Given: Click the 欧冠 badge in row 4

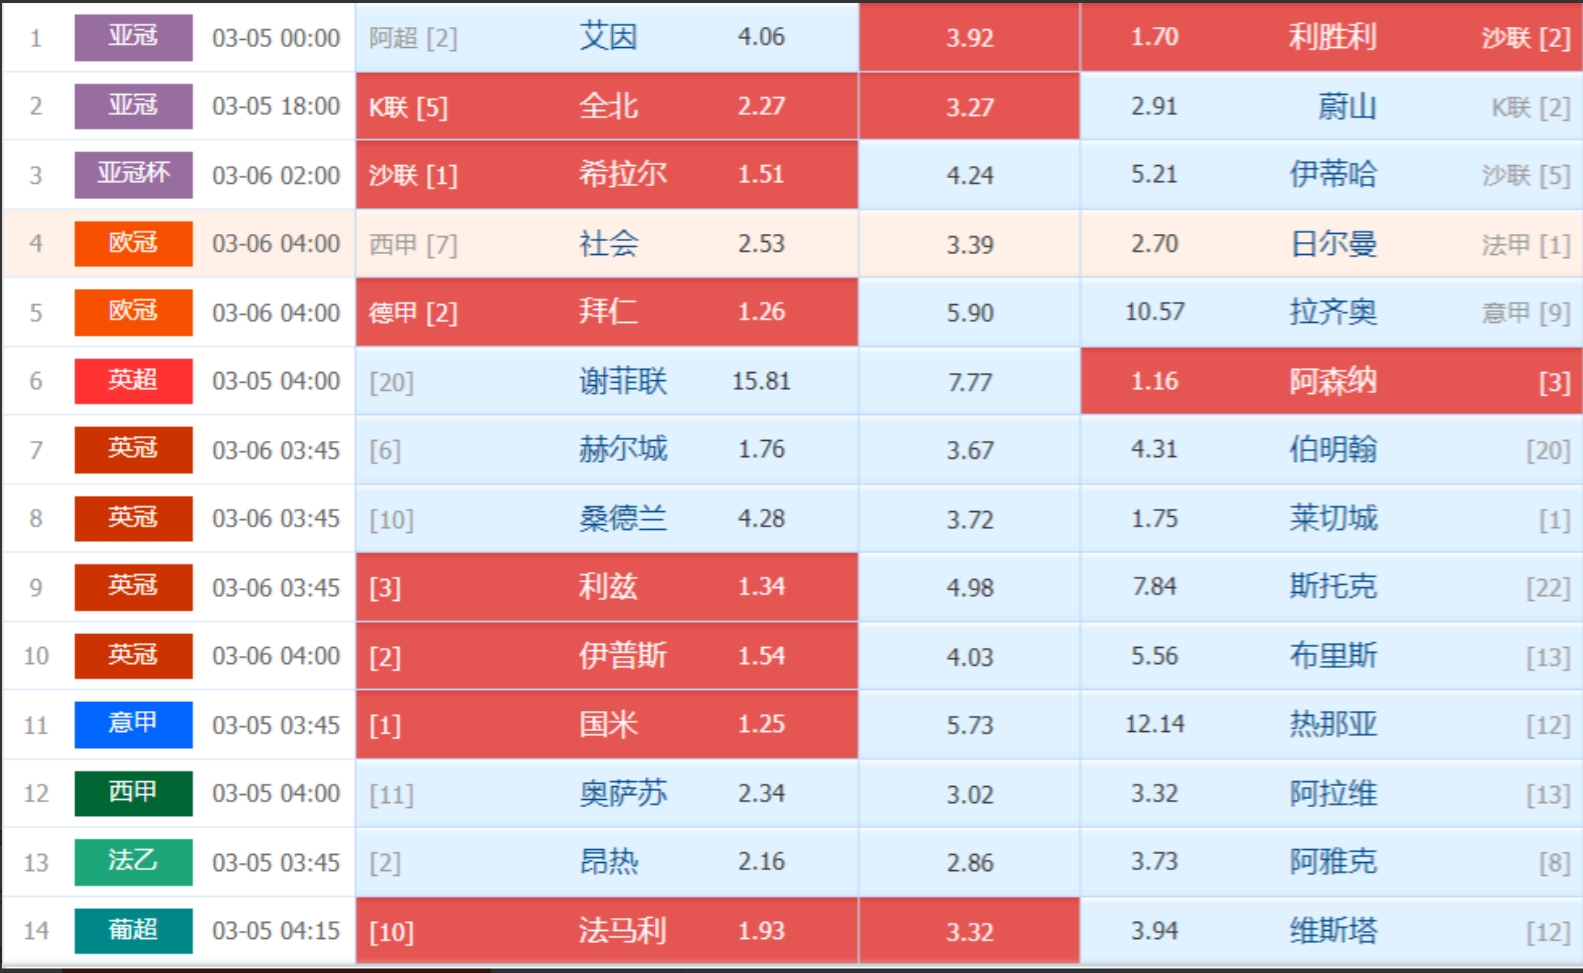Looking at the screenshot, I should coord(133,243).
